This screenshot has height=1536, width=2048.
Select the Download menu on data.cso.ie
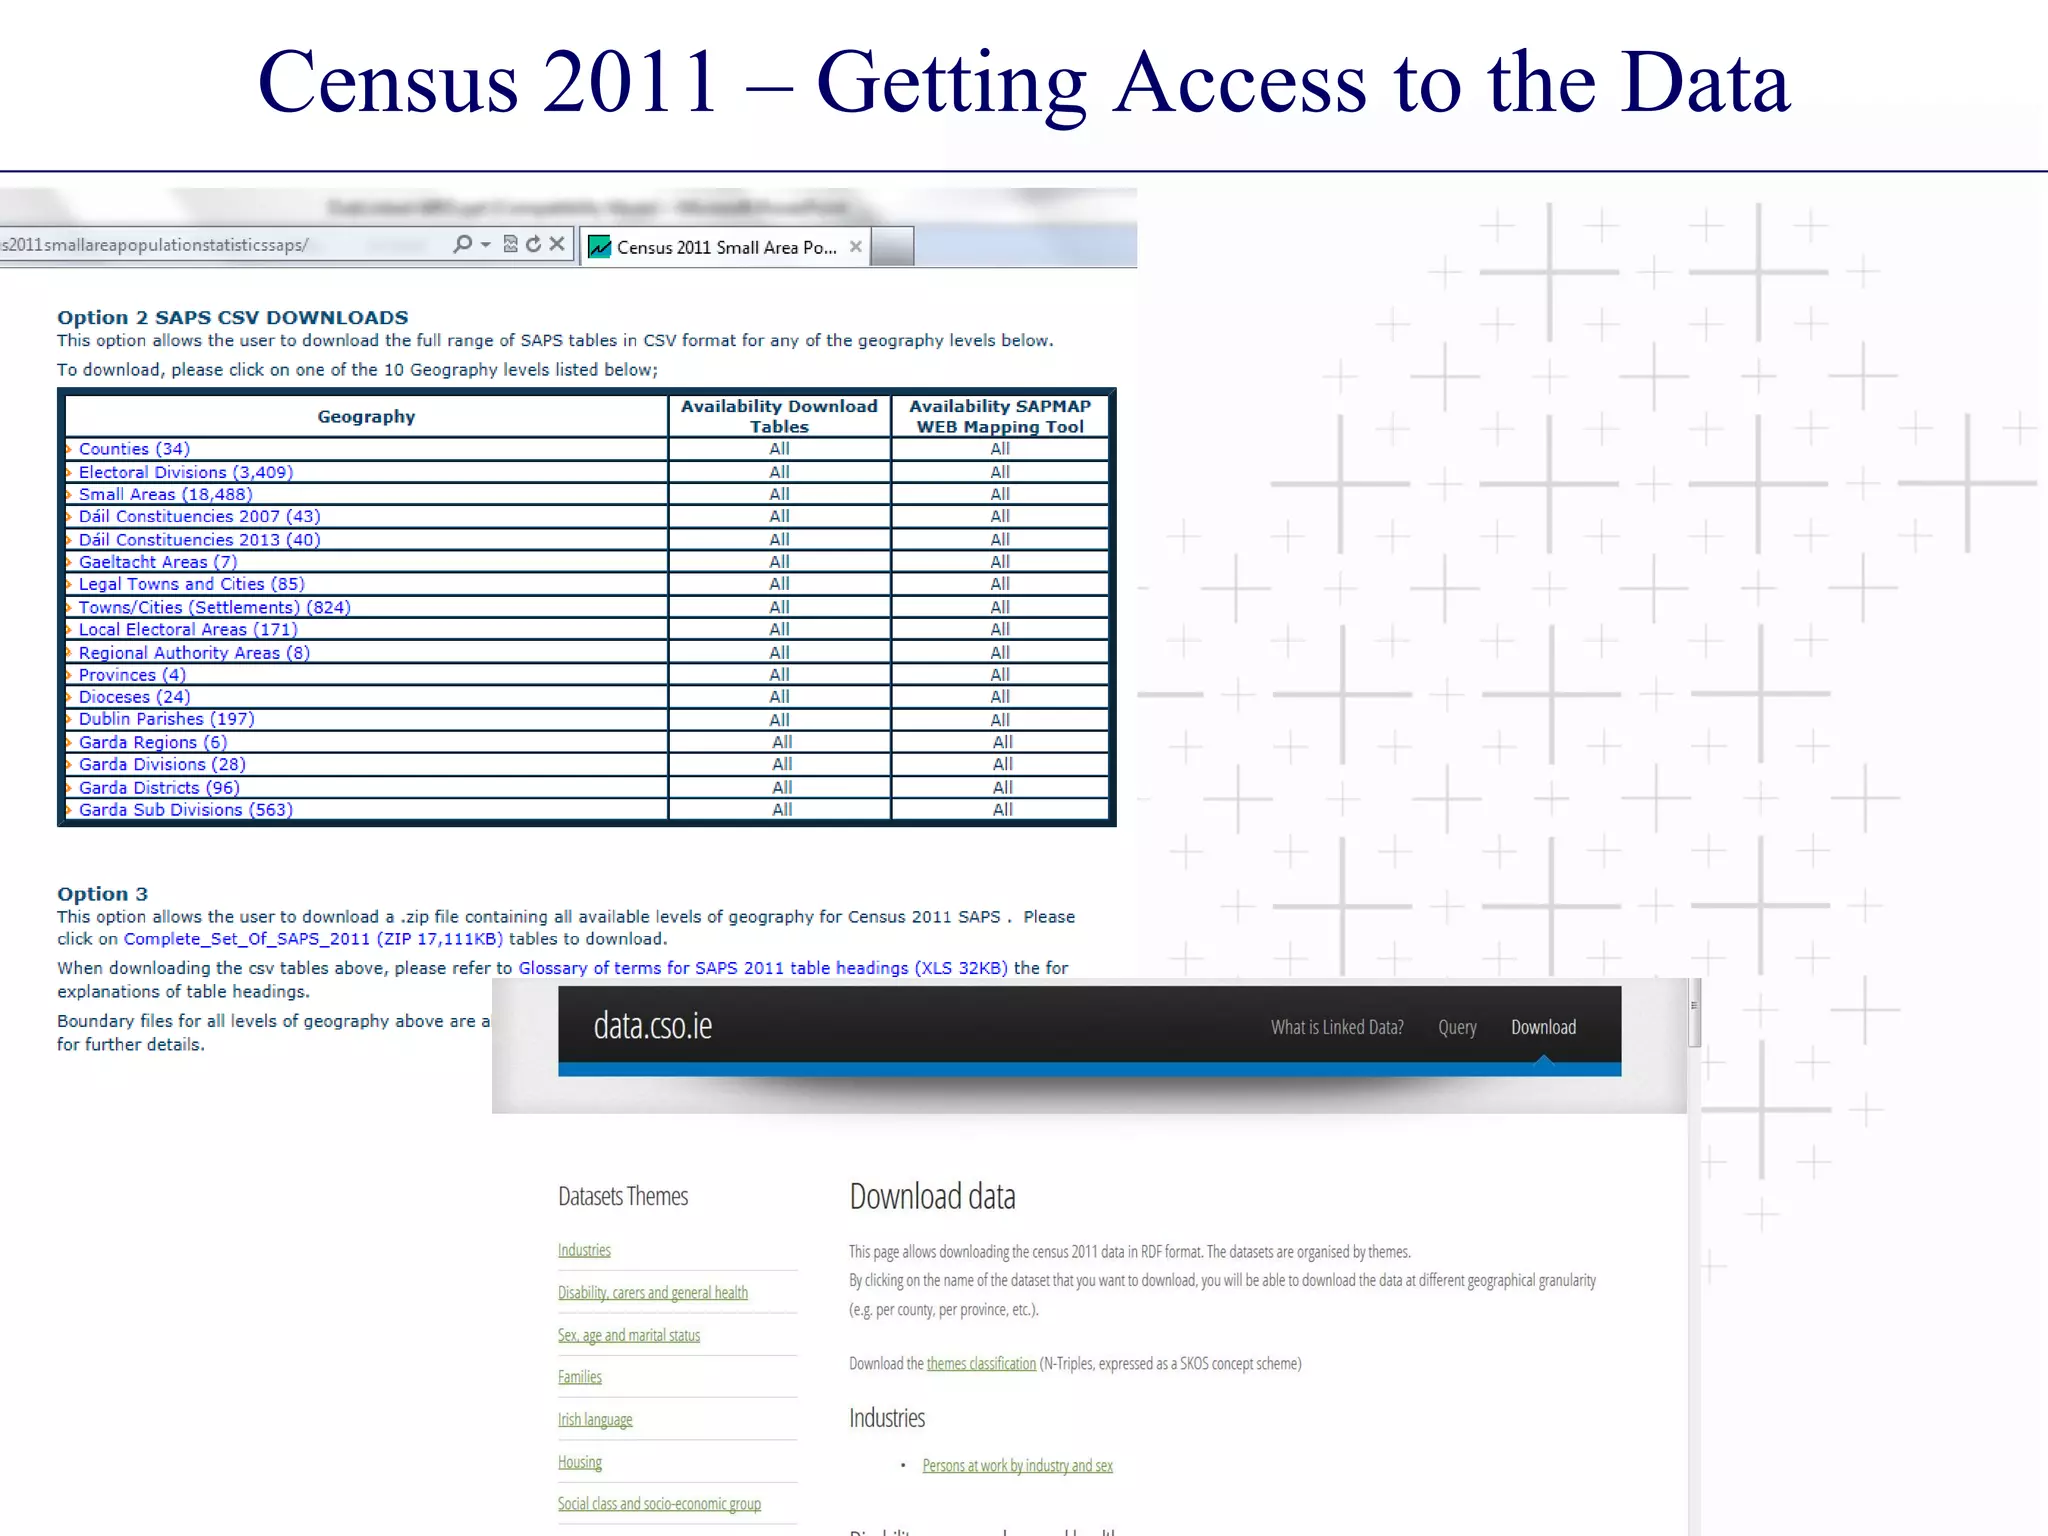pos(1543,1027)
